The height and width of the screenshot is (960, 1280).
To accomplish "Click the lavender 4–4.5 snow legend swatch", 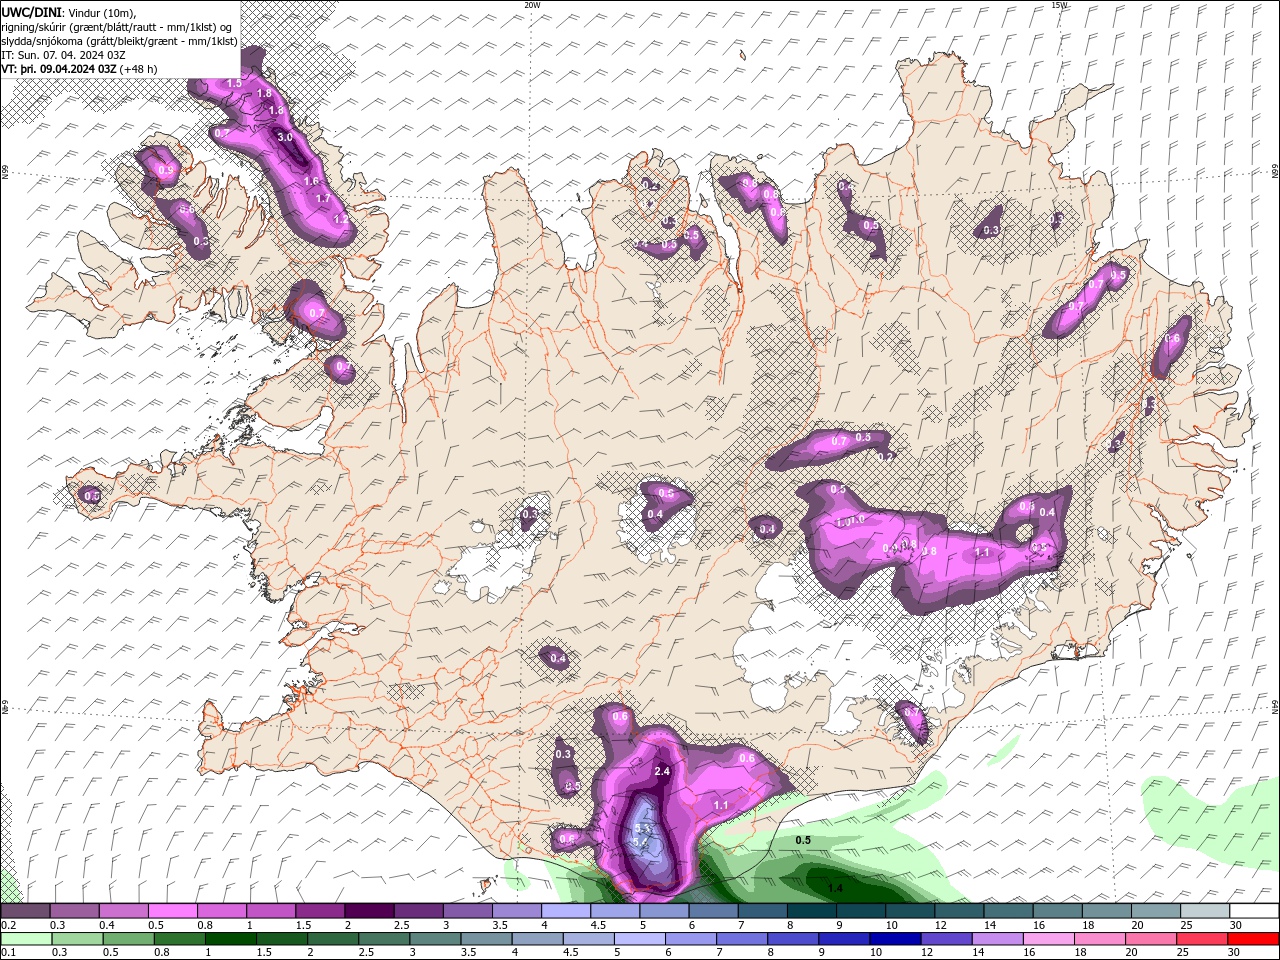I will click(x=566, y=911).
